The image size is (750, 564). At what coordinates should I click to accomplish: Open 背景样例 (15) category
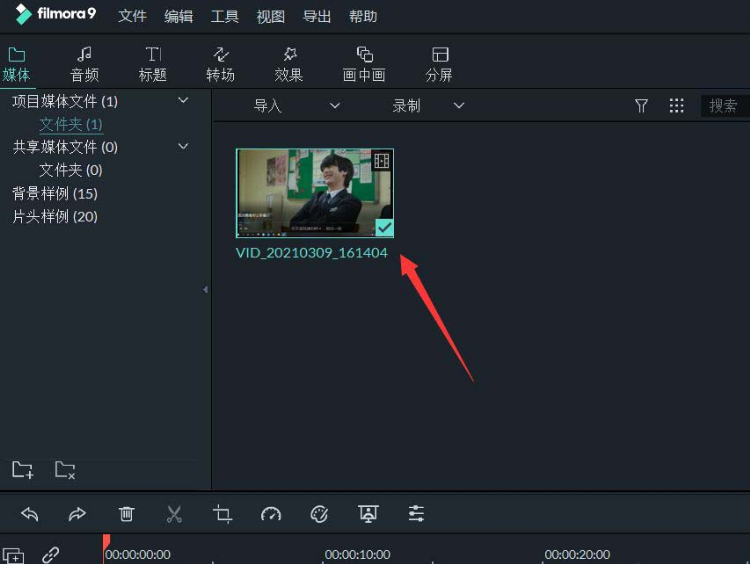[x=55, y=194]
